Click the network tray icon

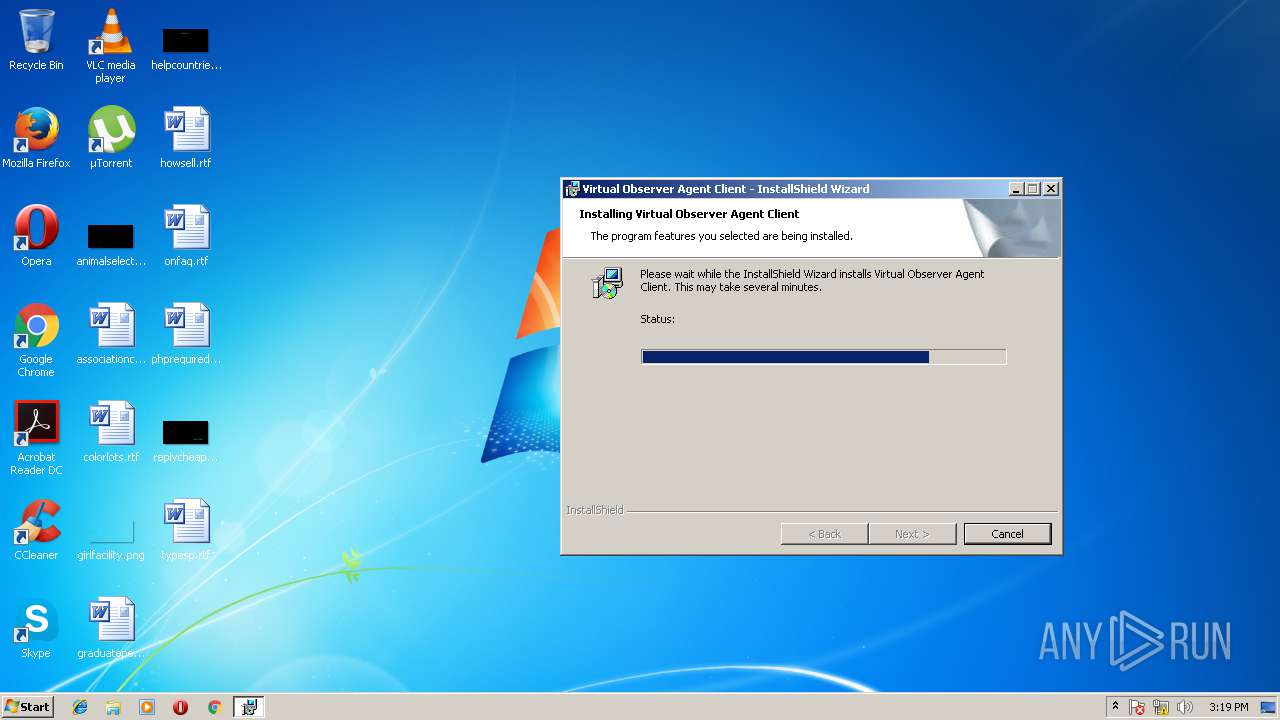point(1161,707)
